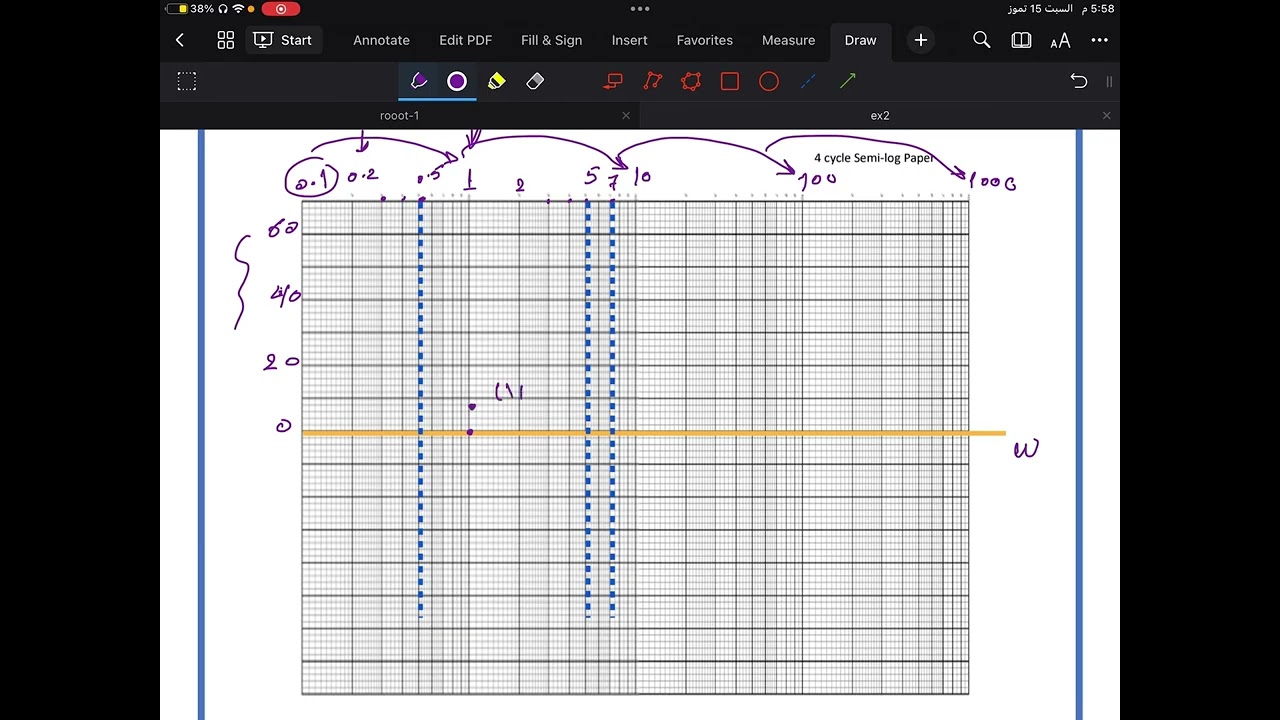Open the three-dot more options menu
This screenshot has width=1280, height=720.
(x=1099, y=40)
